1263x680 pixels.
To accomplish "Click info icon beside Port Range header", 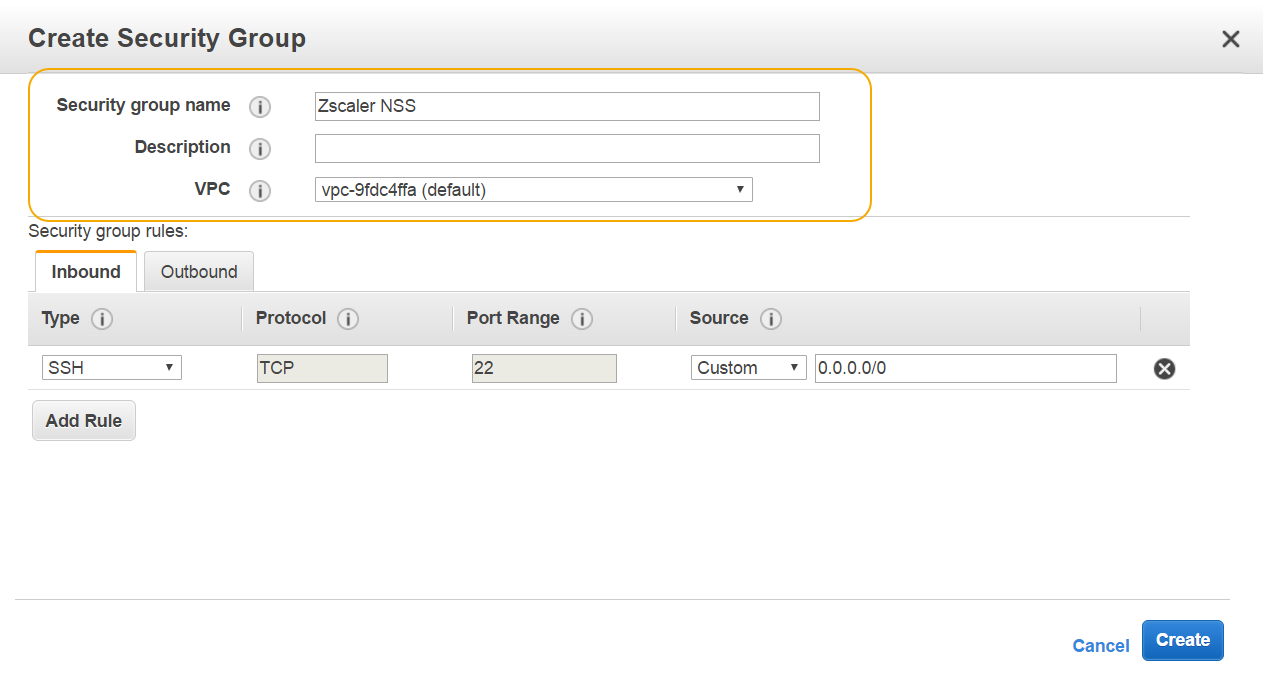I will [x=582, y=319].
